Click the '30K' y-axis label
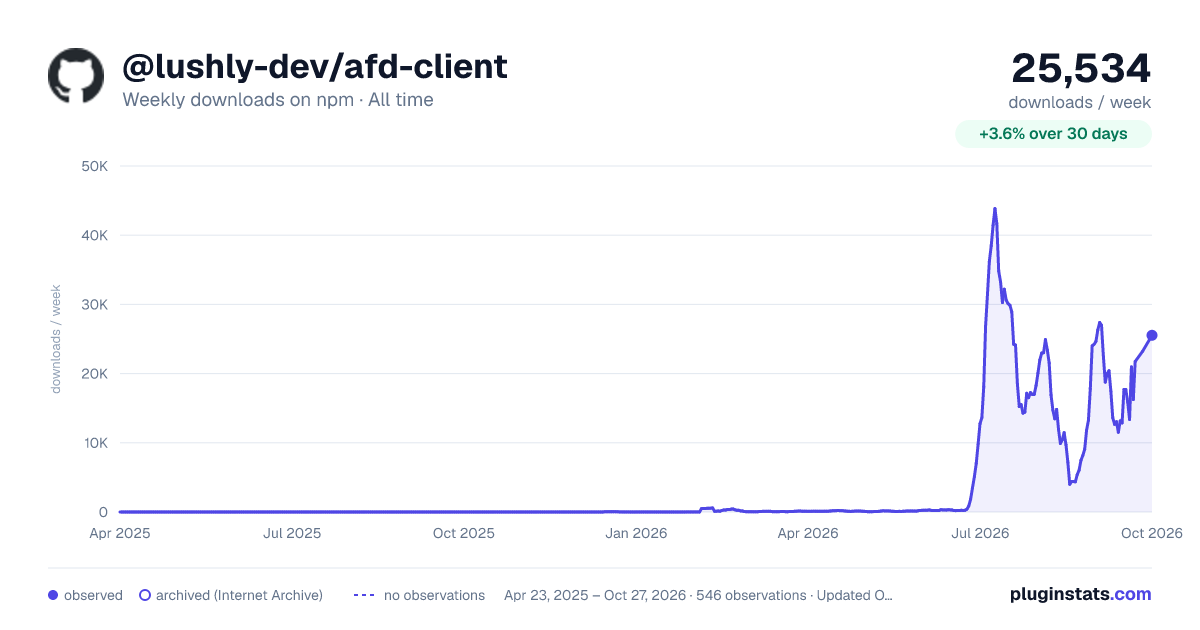This screenshot has height=630, width=1200. click(x=94, y=304)
